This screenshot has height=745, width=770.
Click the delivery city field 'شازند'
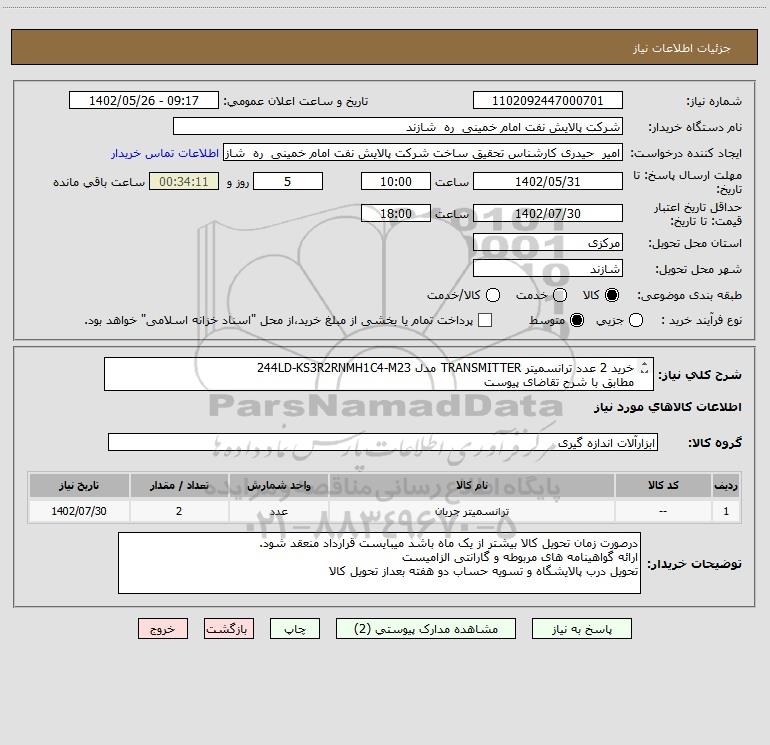click(548, 269)
